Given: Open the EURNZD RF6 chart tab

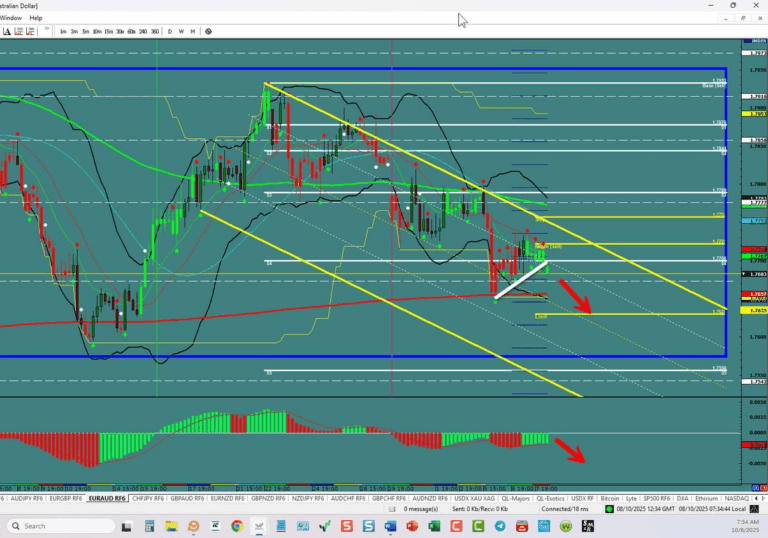Looking at the screenshot, I should pyautogui.click(x=227, y=498).
